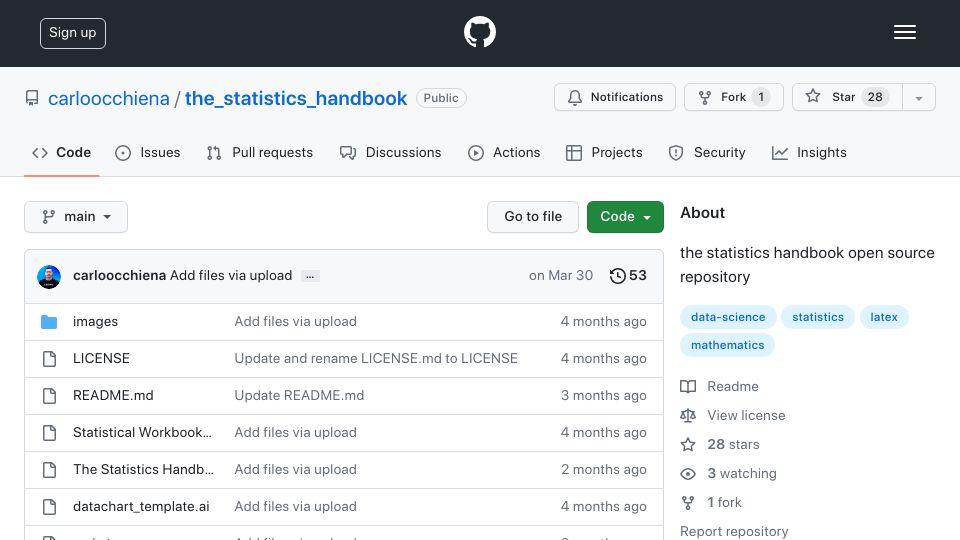The height and width of the screenshot is (540, 960).
Task: Open the Add files via upload commit
Action: click(x=231, y=276)
